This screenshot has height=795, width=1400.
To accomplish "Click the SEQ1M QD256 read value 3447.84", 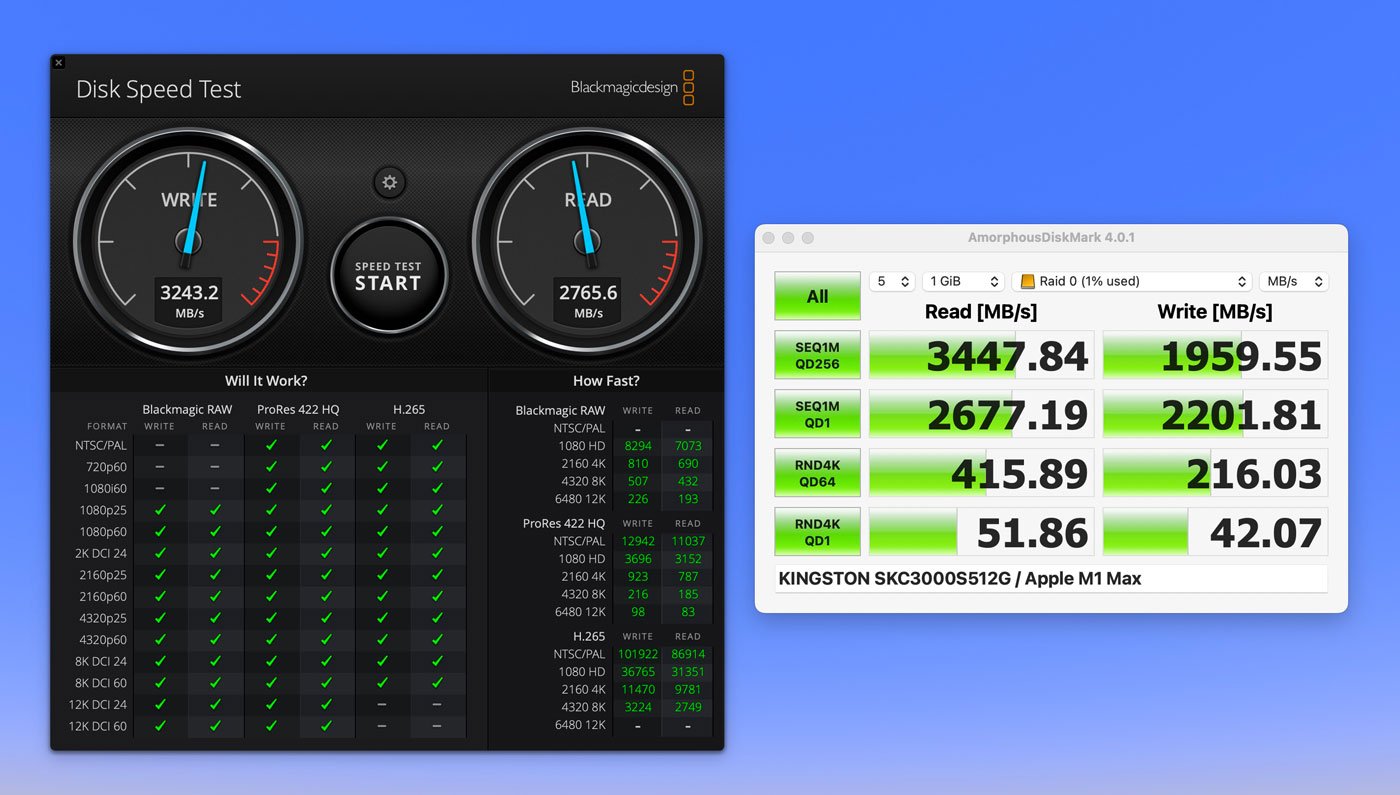I will (981, 355).
